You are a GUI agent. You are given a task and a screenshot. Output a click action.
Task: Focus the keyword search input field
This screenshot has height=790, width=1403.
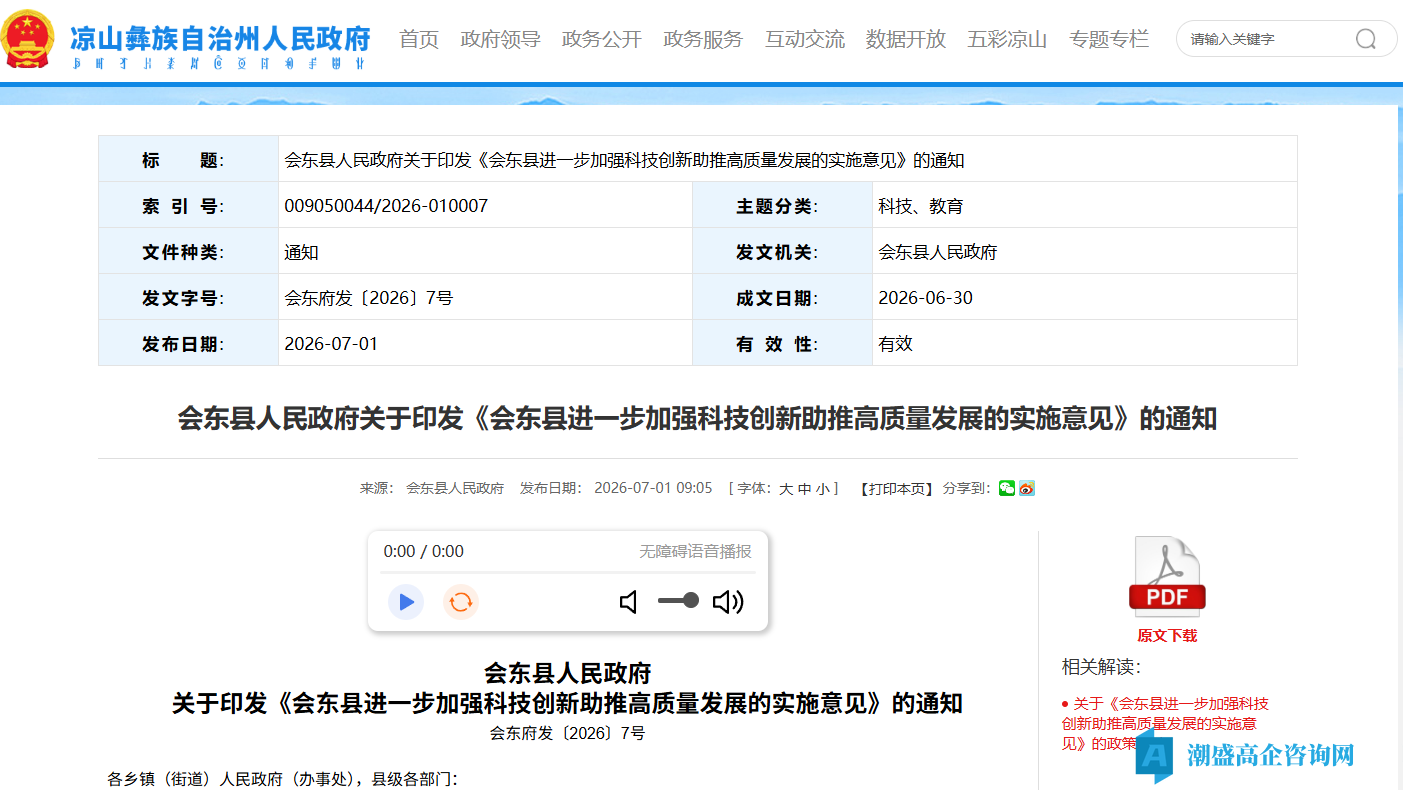[x=1265, y=39]
